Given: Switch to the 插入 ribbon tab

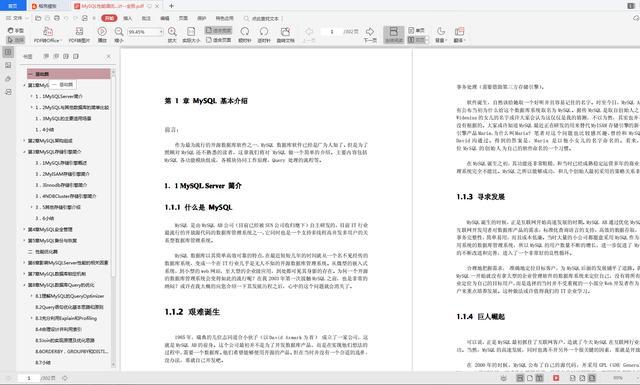Looking at the screenshot, I should point(127,18).
